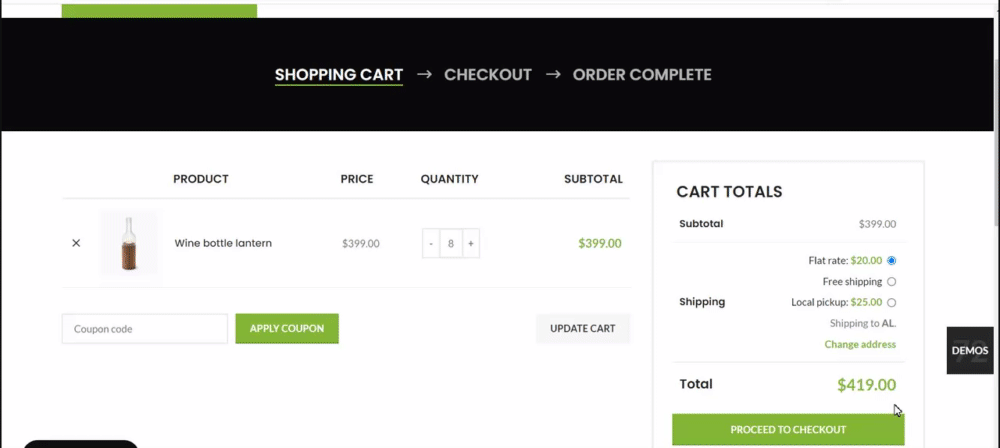The height and width of the screenshot is (448, 1000).
Task: Choose Free shipping radio button
Action: [x=891, y=282]
